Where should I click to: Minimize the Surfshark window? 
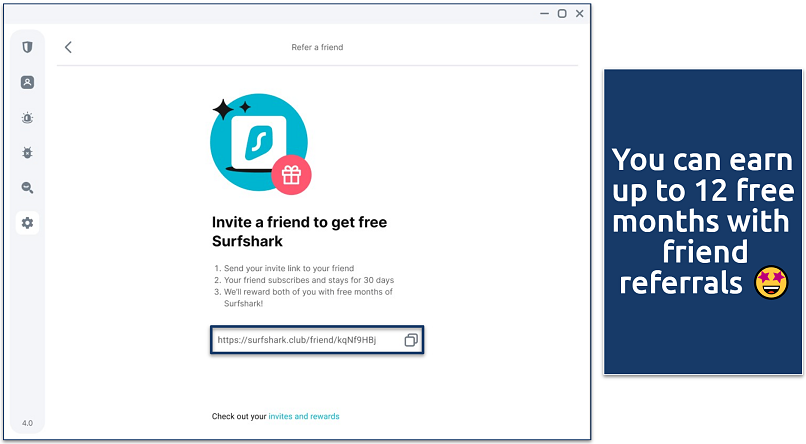click(544, 14)
